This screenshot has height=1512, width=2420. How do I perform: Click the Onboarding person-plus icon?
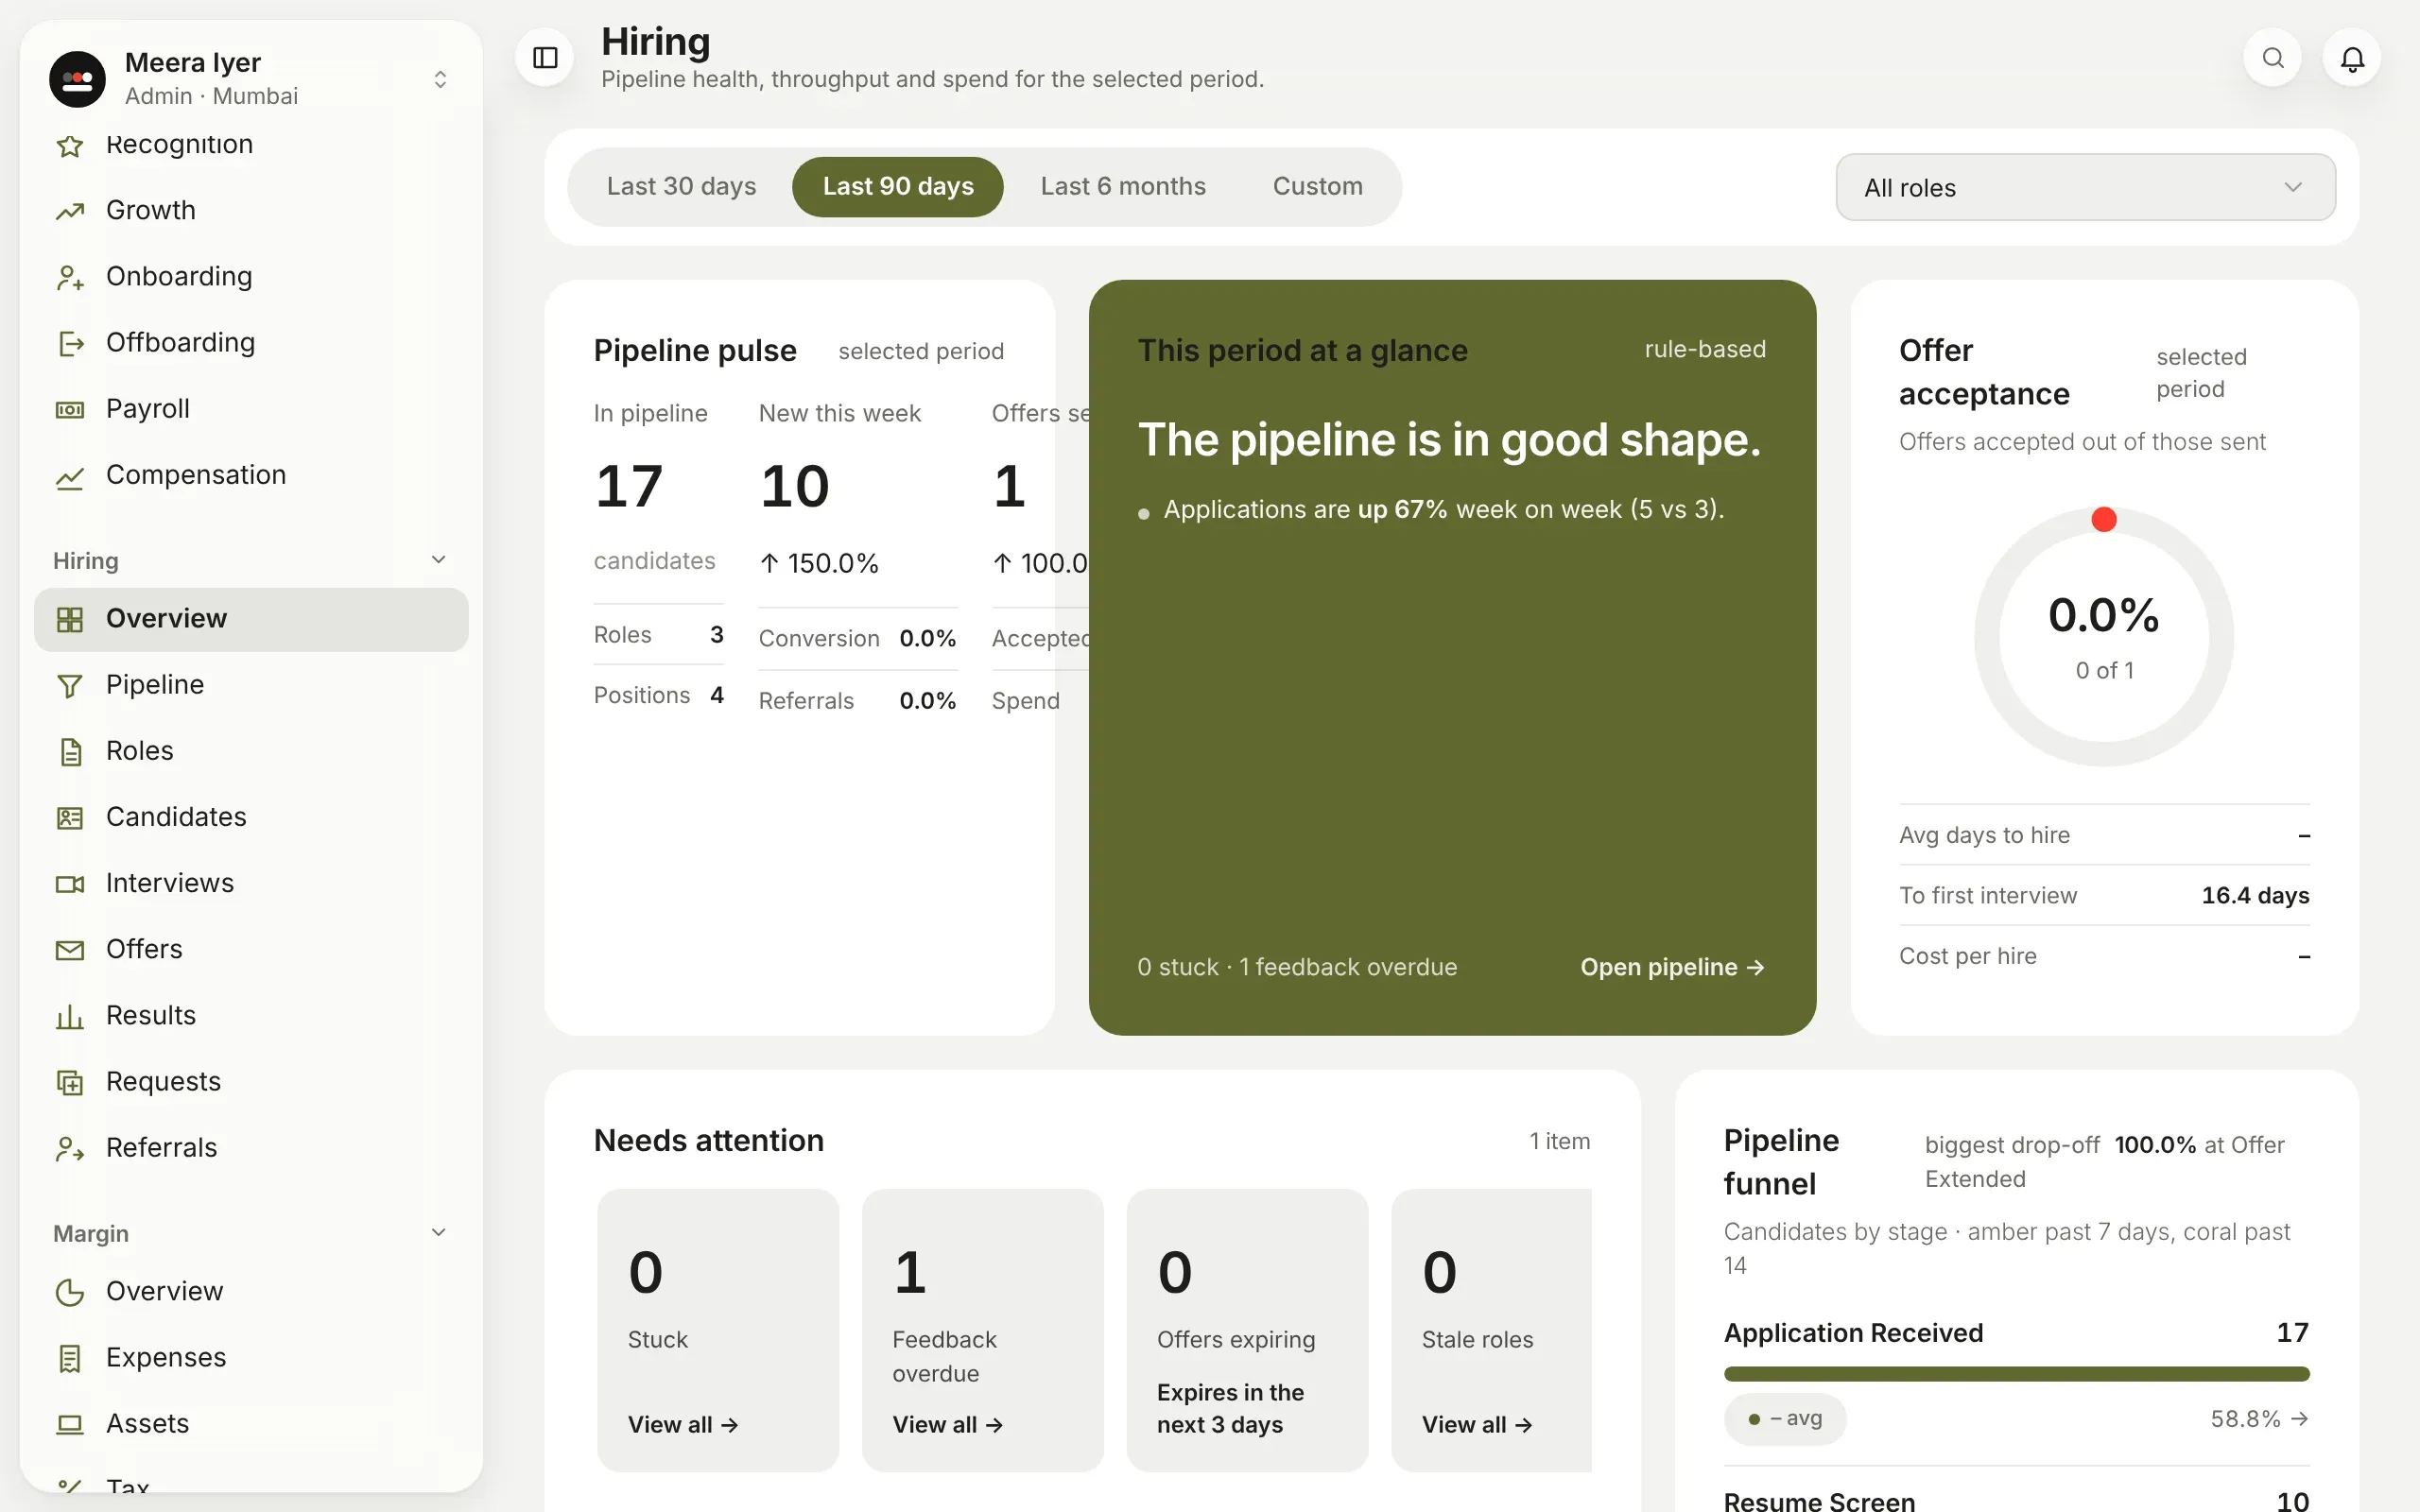70,277
